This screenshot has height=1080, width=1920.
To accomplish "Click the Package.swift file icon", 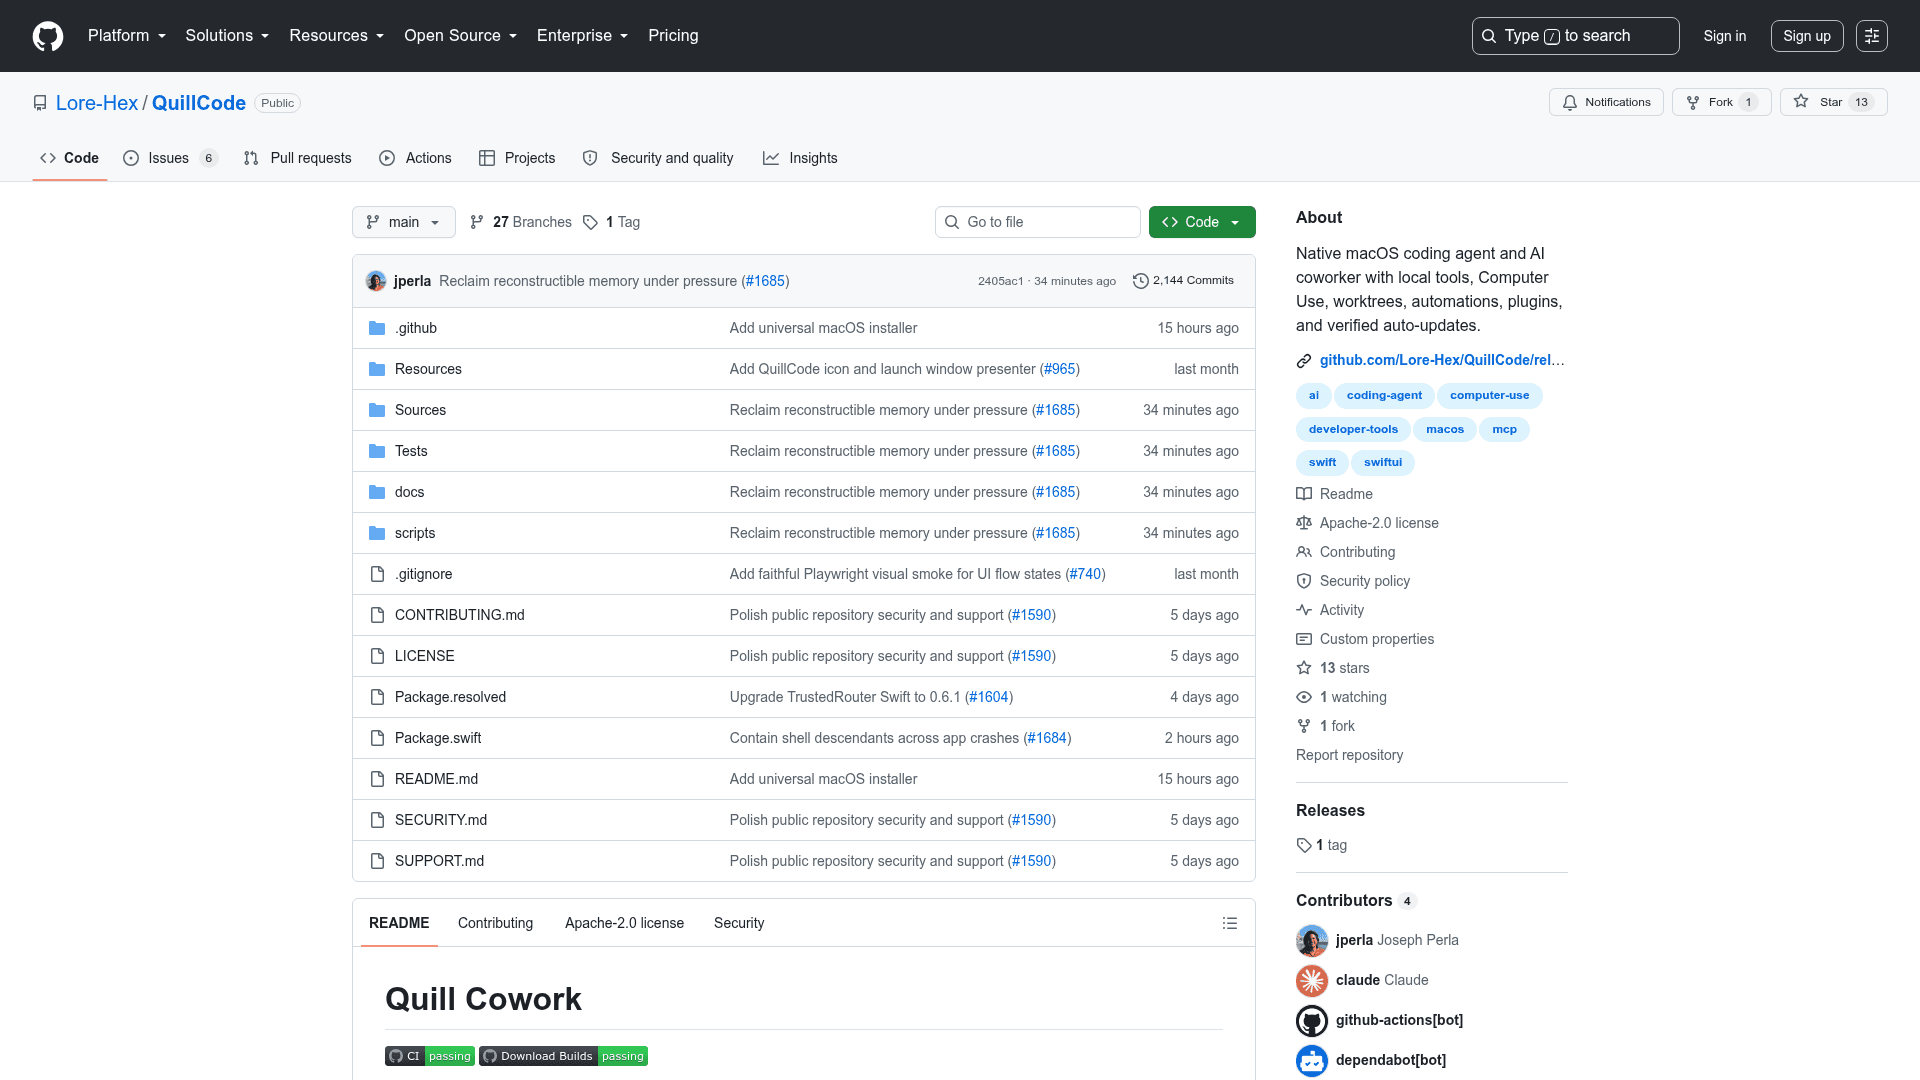I will tap(377, 738).
